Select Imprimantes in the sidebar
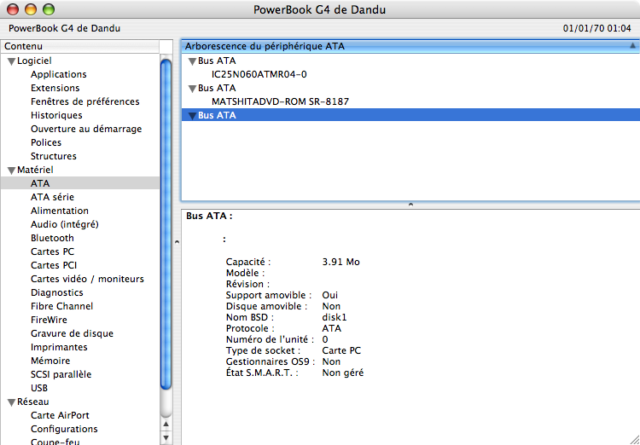640x445 pixels. point(59,347)
